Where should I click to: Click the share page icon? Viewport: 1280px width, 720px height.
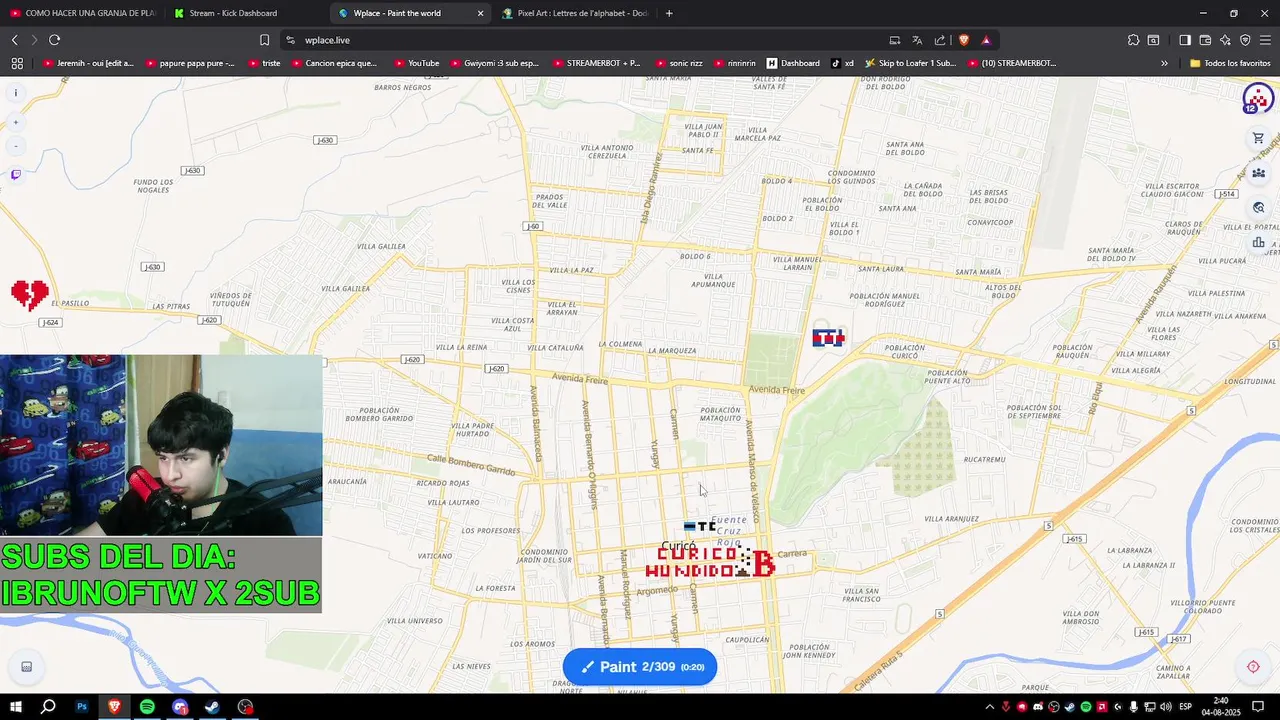coord(940,40)
